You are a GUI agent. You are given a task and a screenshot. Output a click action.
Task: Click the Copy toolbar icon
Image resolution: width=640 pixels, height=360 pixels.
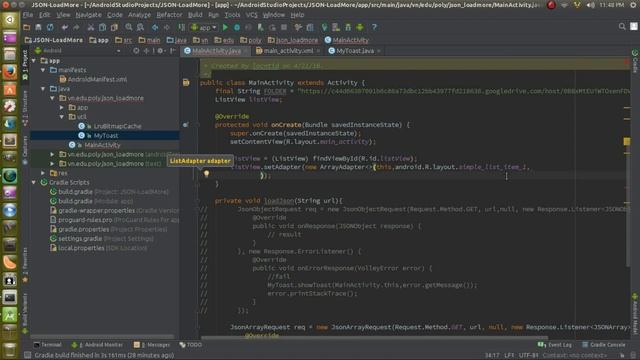(102, 27)
